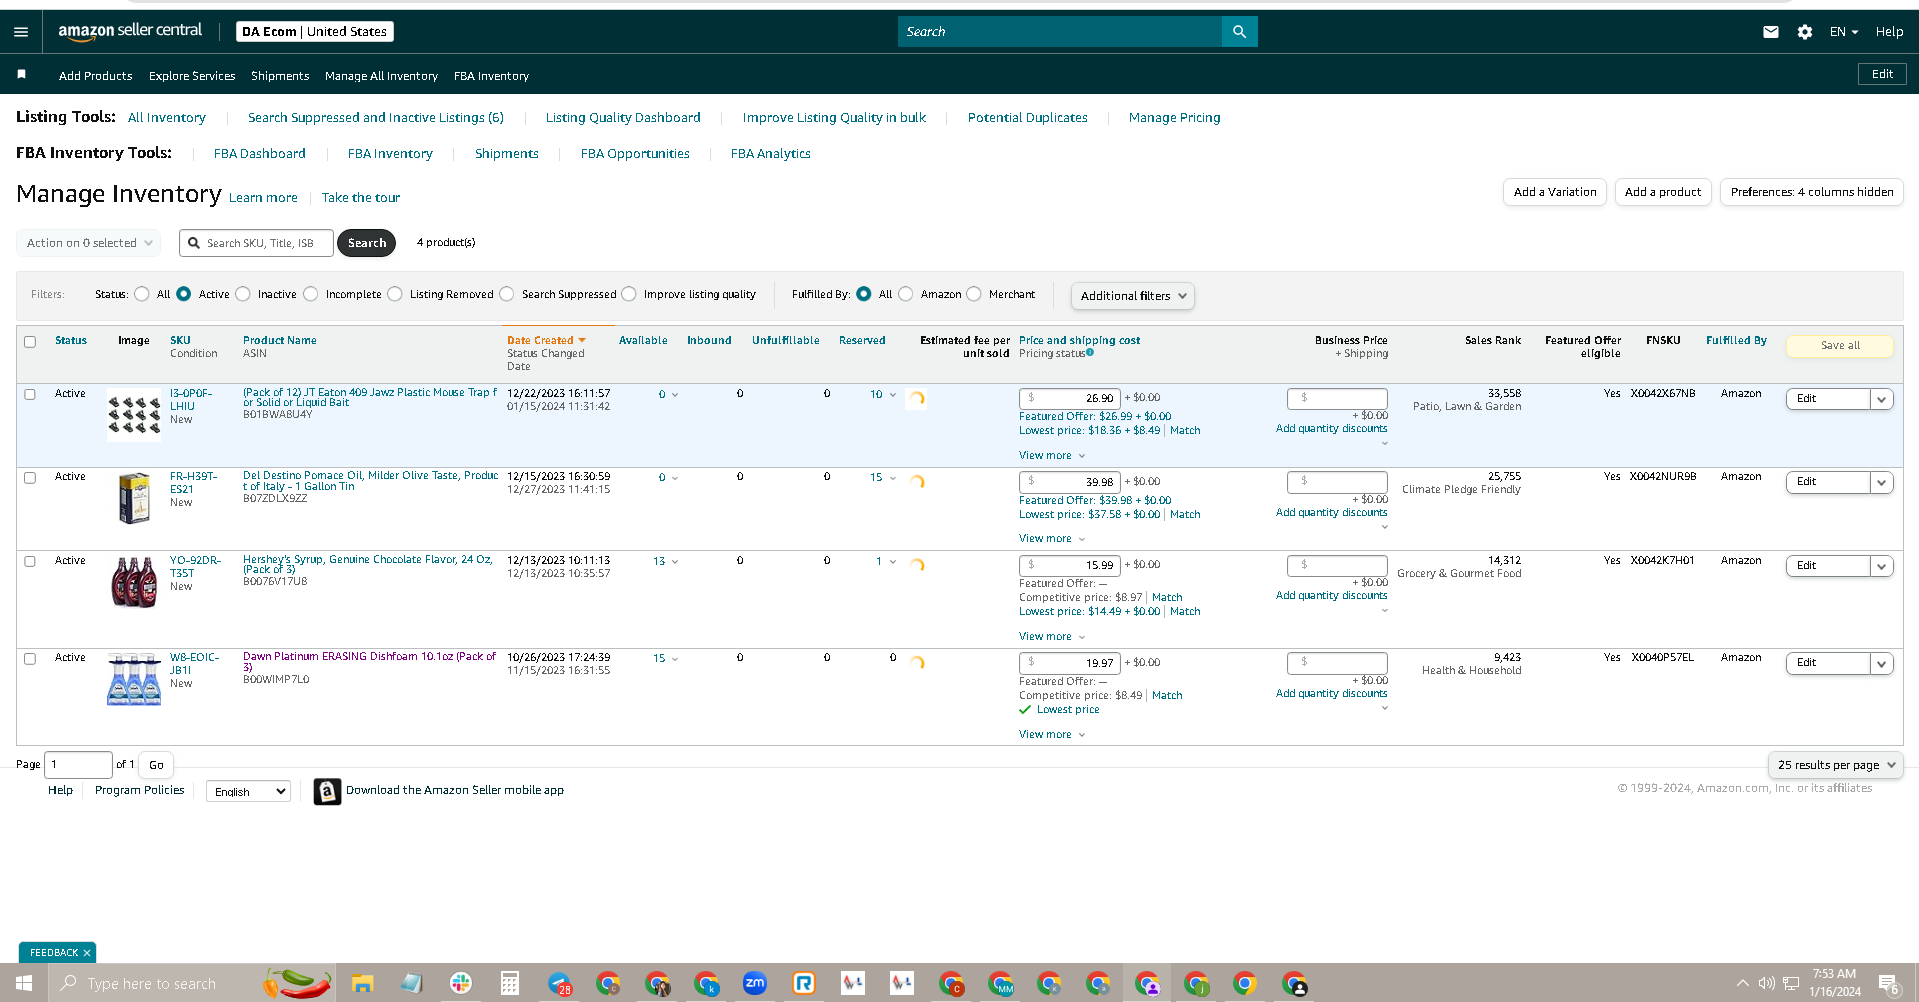The width and height of the screenshot is (1919, 1002).
Task: Click the Hershey's Syrup product thumbnail
Action: 134,582
